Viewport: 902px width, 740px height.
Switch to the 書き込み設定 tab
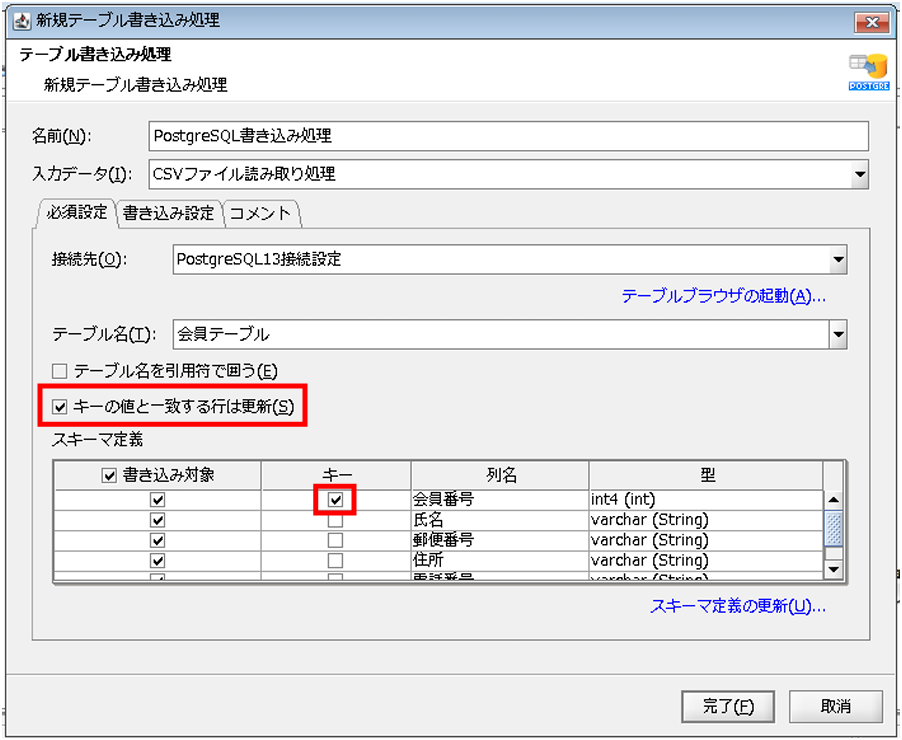(x=168, y=213)
